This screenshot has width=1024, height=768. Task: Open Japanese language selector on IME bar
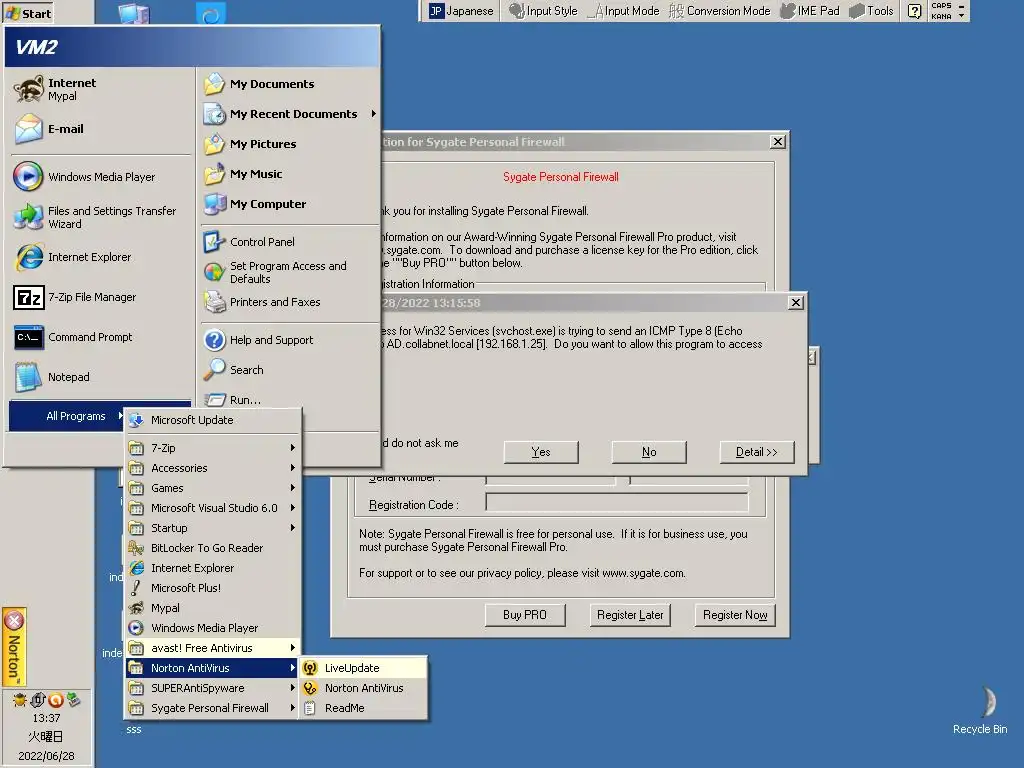[x=461, y=11]
